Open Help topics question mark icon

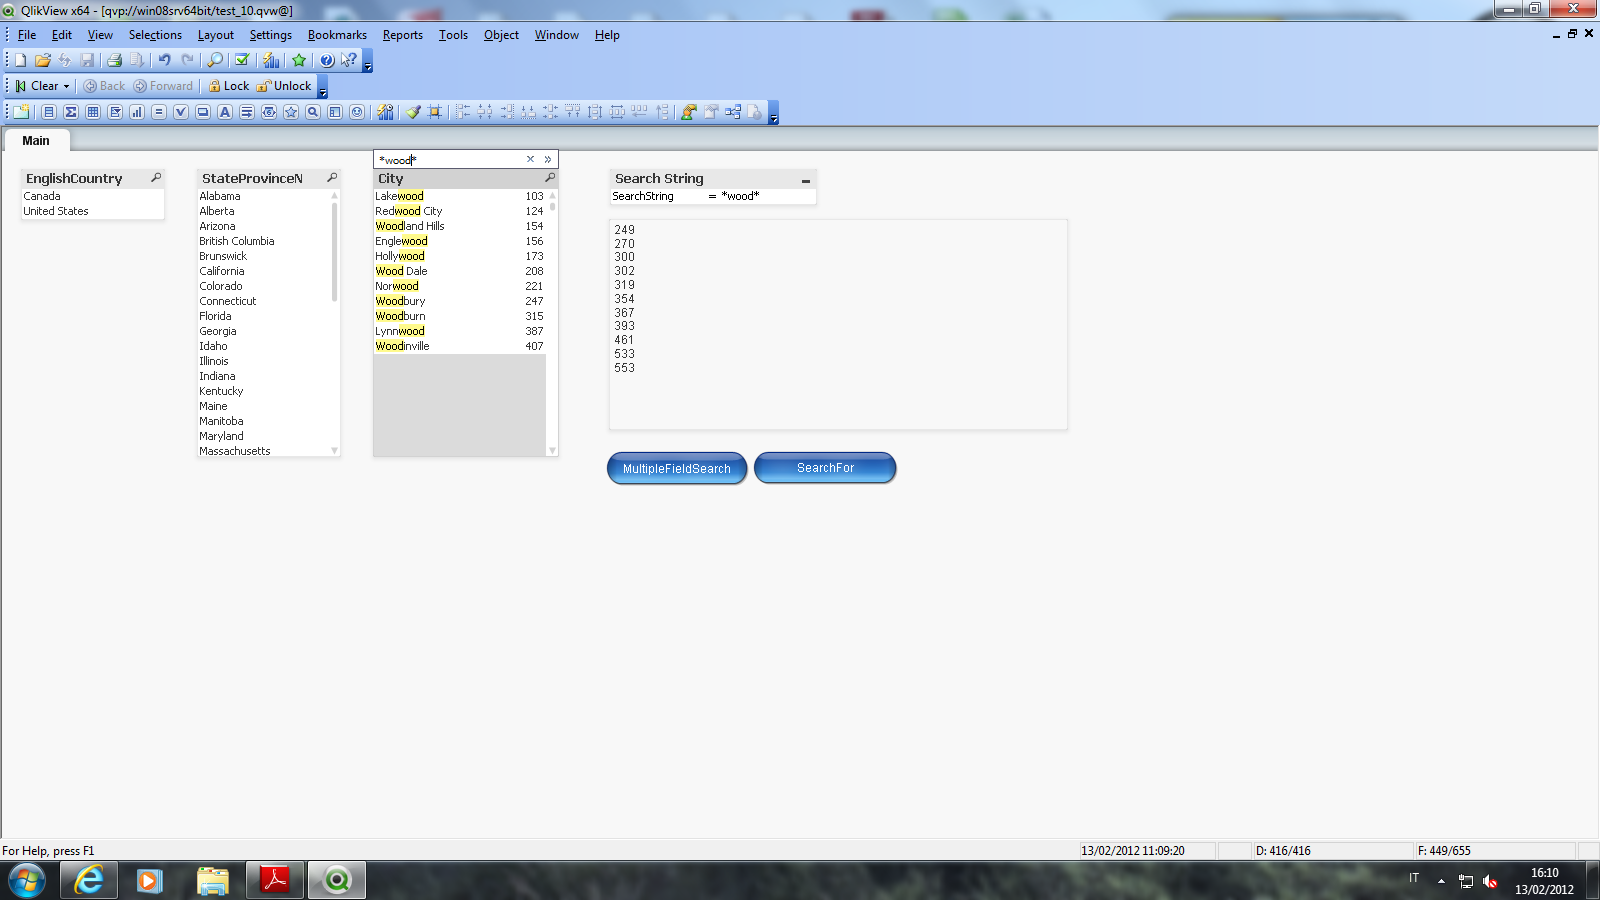pos(327,60)
